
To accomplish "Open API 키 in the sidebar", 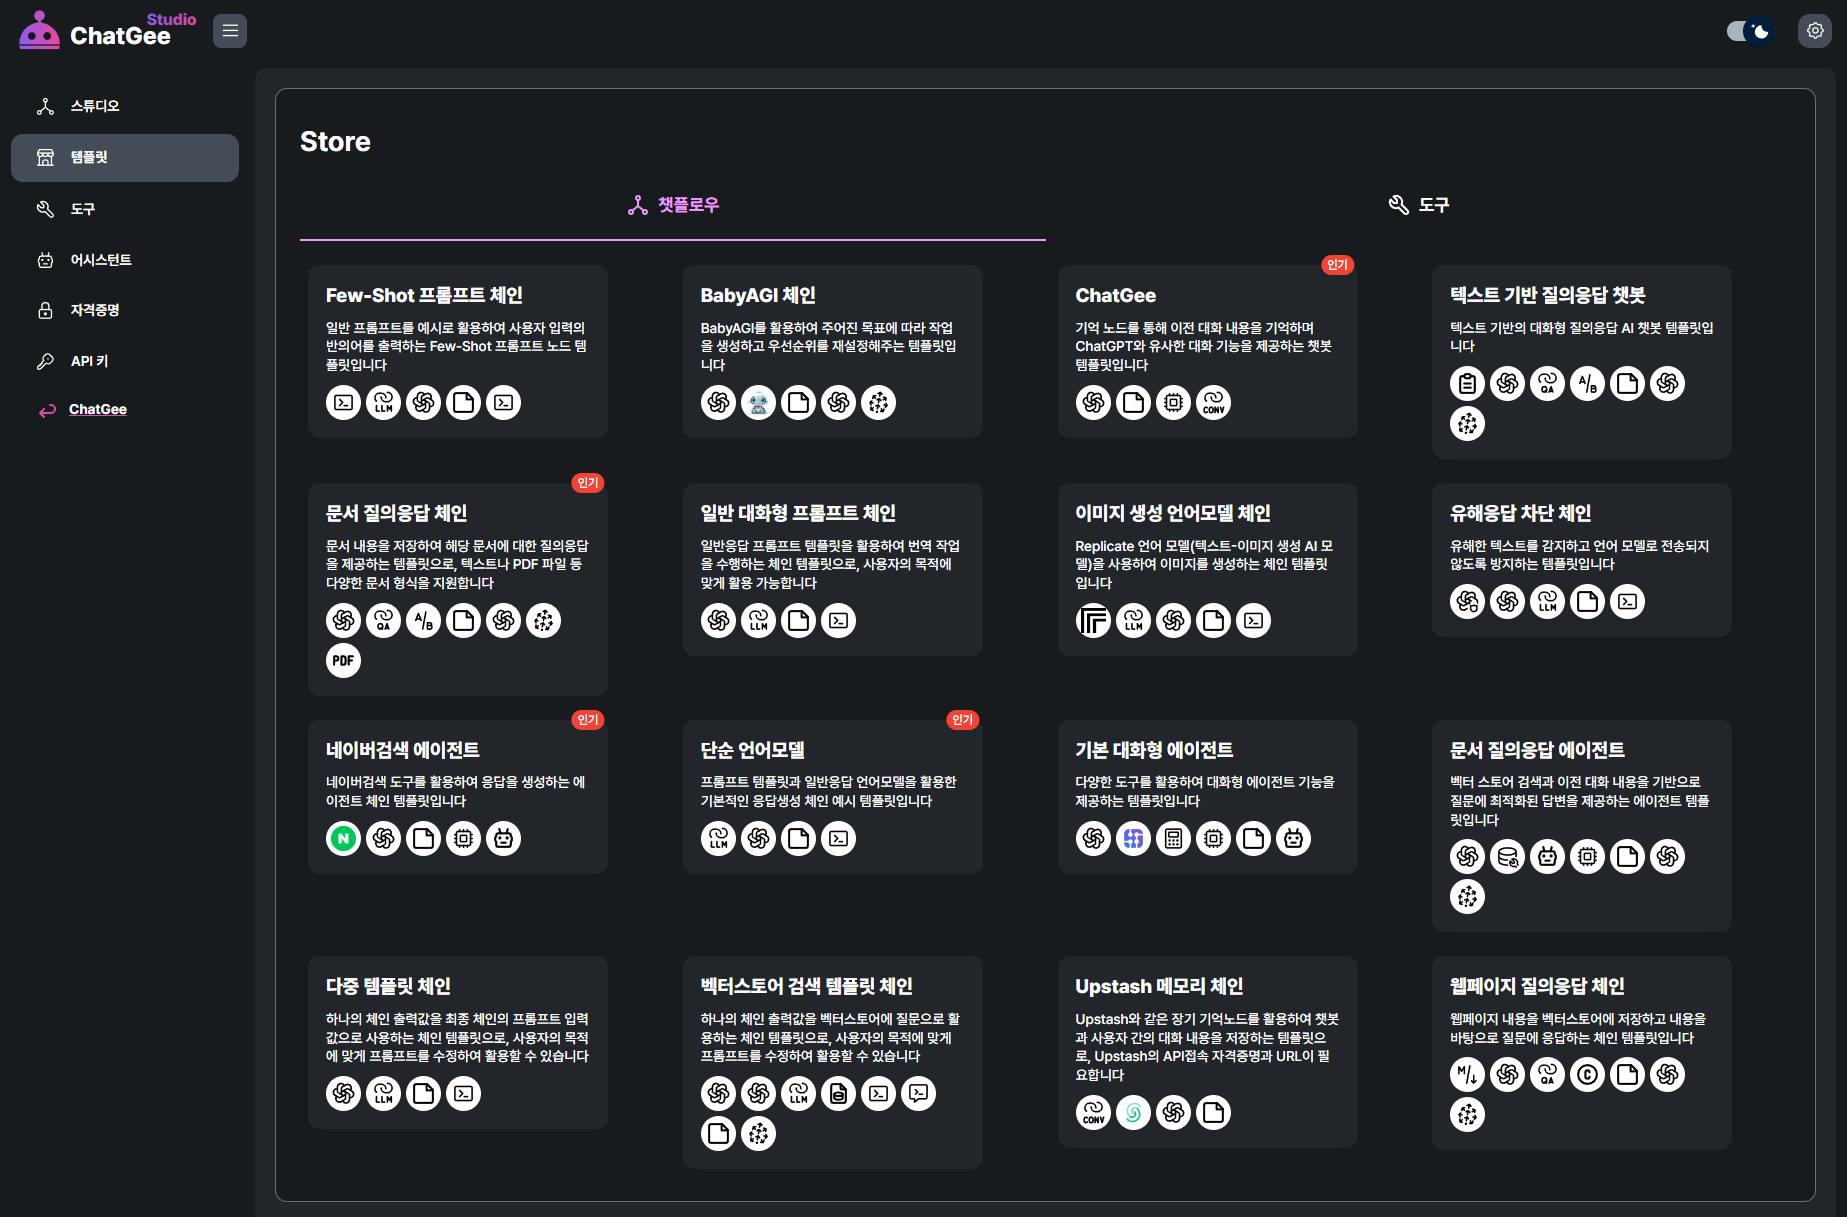I will click(125, 361).
